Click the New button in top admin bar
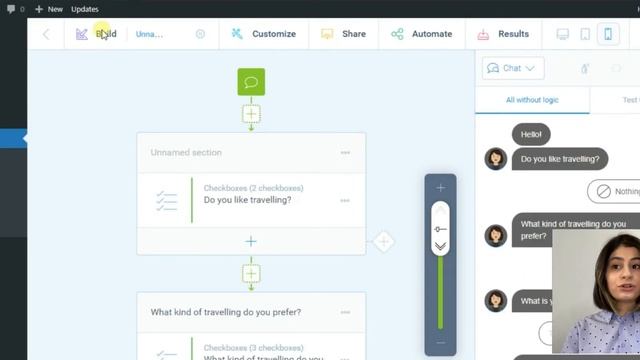640x360 pixels. tap(49, 9)
